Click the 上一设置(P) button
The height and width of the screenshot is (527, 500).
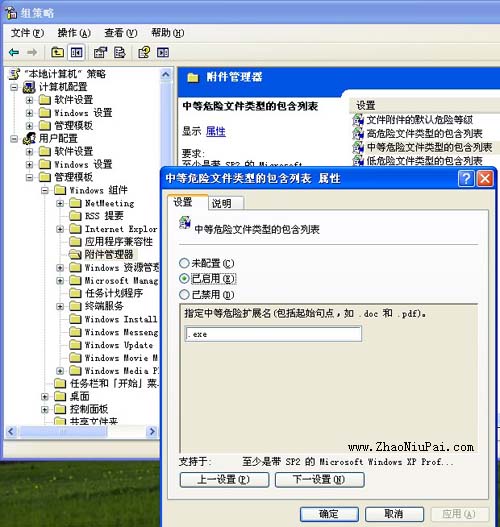coord(224,479)
